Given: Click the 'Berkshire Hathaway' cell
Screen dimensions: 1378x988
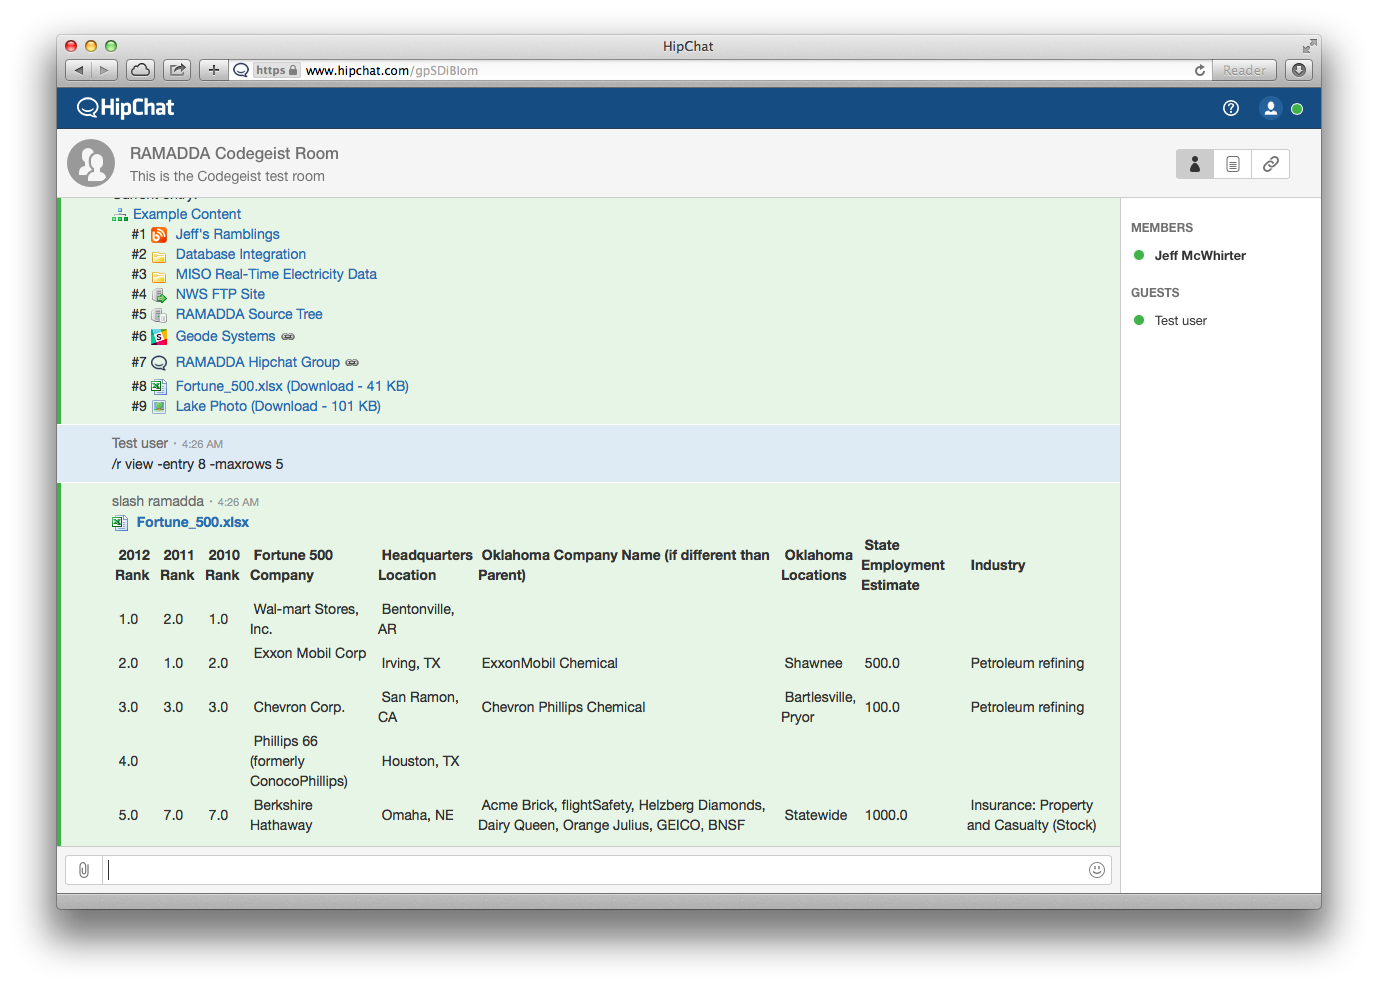Looking at the screenshot, I should (283, 815).
